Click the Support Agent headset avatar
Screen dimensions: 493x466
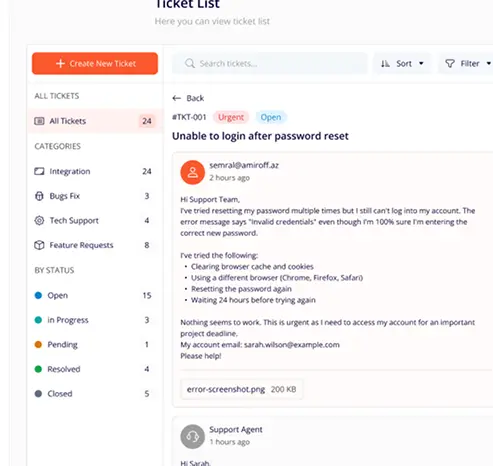(x=192, y=436)
